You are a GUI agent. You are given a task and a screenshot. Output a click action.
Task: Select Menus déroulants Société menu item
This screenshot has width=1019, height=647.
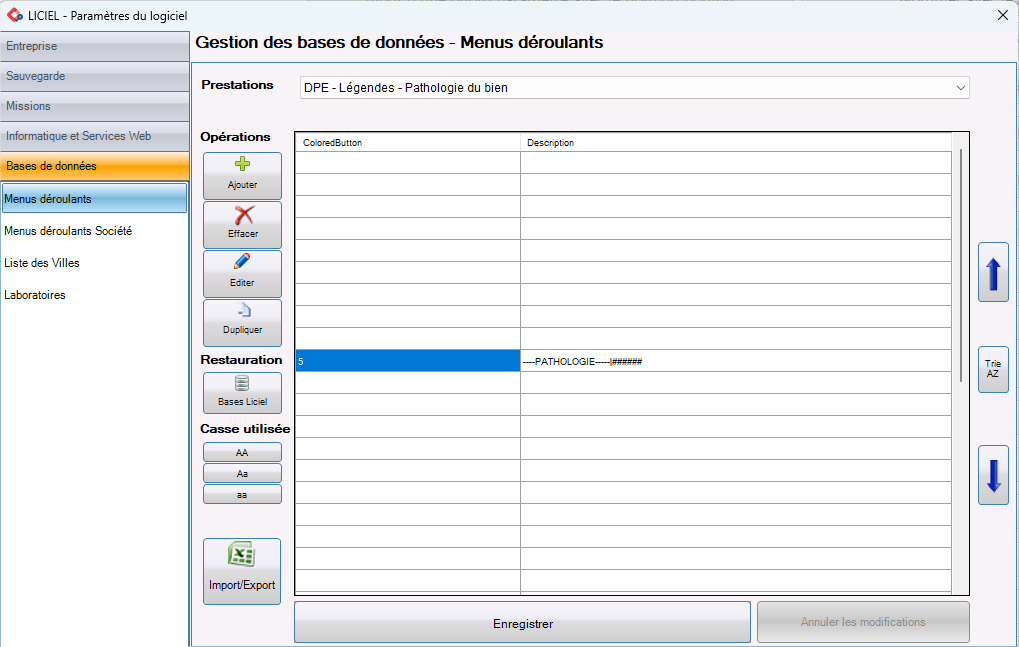[x=68, y=231]
